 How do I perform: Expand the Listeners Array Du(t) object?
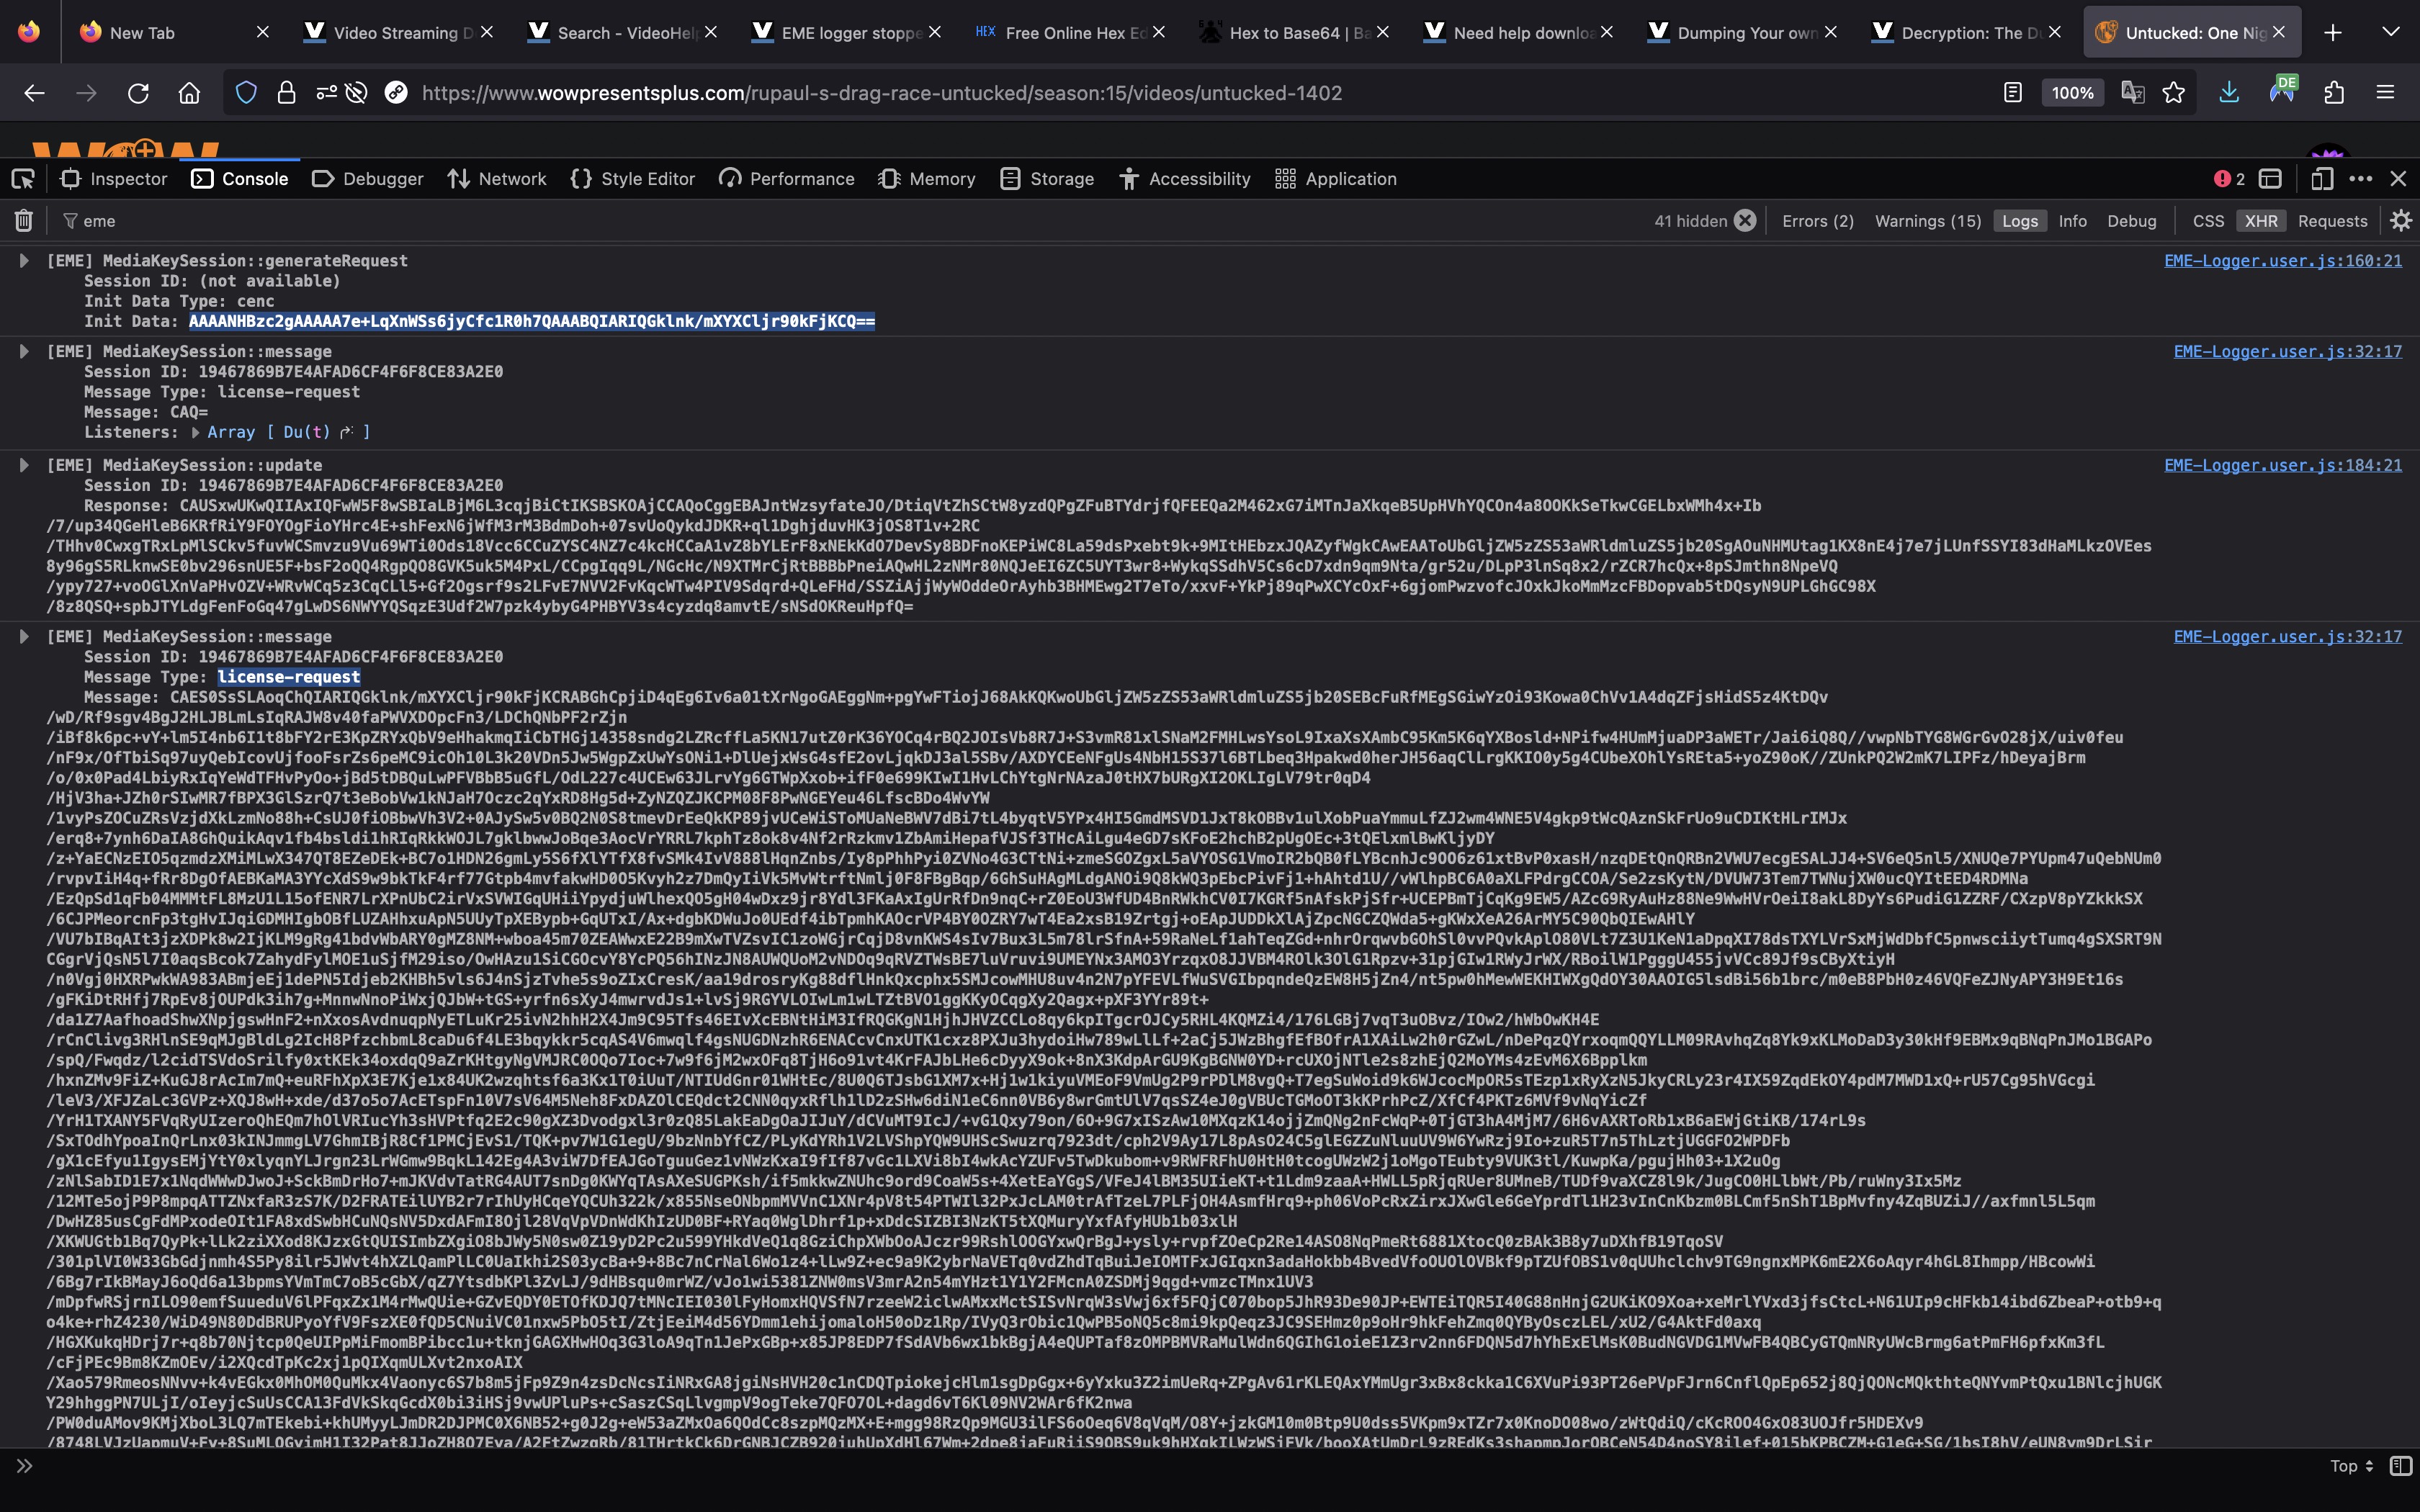coord(196,433)
